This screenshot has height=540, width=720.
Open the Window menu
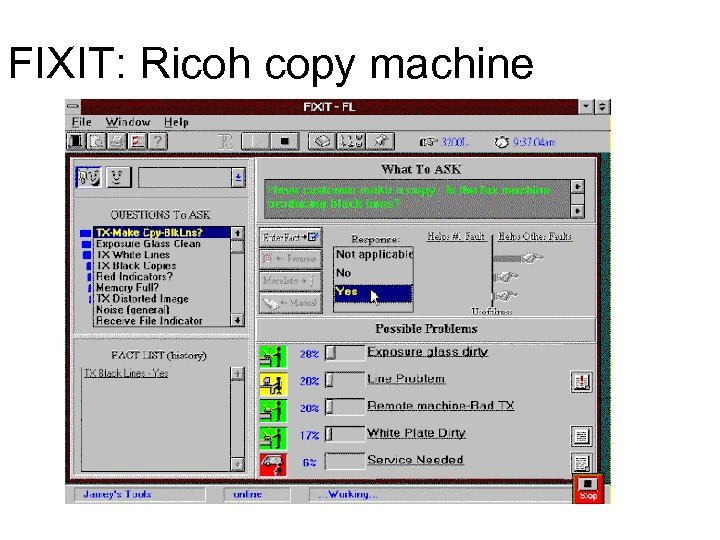(128, 122)
